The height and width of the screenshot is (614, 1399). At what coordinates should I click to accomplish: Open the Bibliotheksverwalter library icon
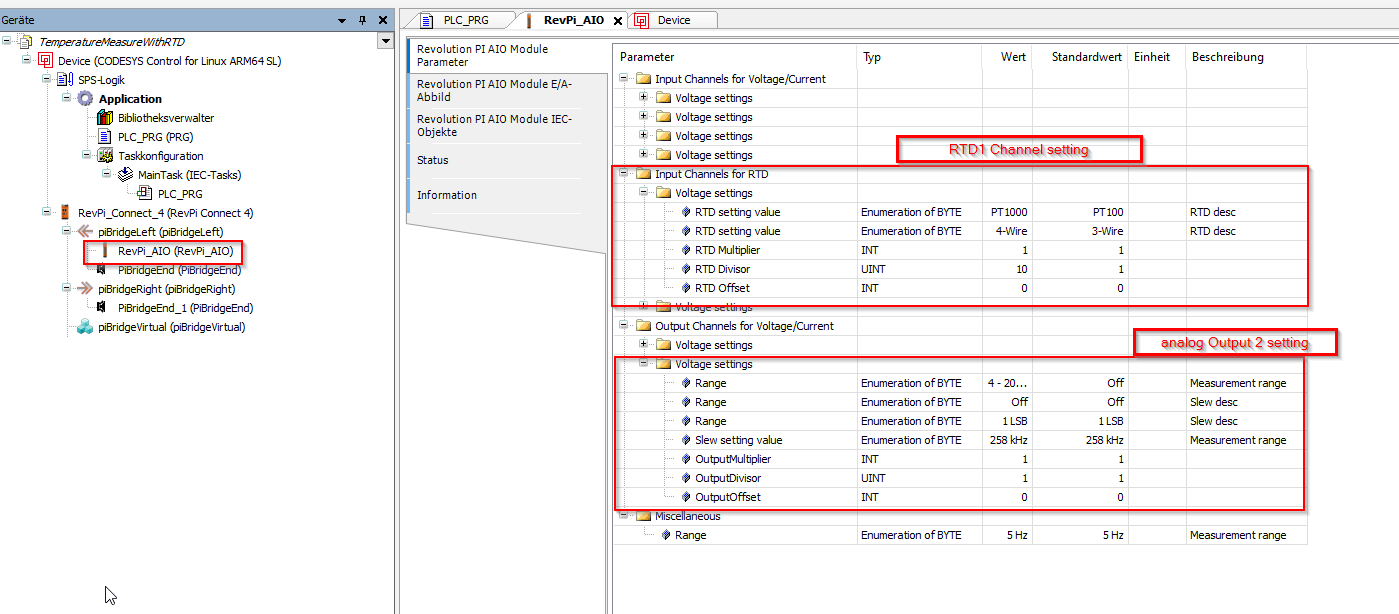(106, 117)
